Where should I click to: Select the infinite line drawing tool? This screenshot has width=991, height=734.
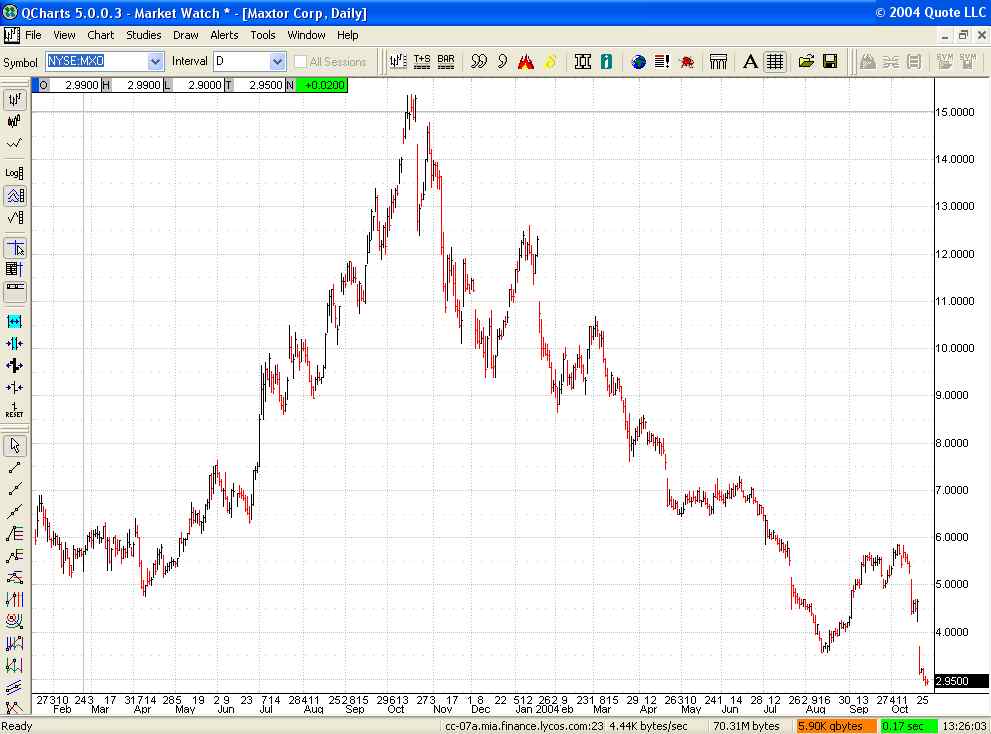pyautogui.click(x=15, y=511)
